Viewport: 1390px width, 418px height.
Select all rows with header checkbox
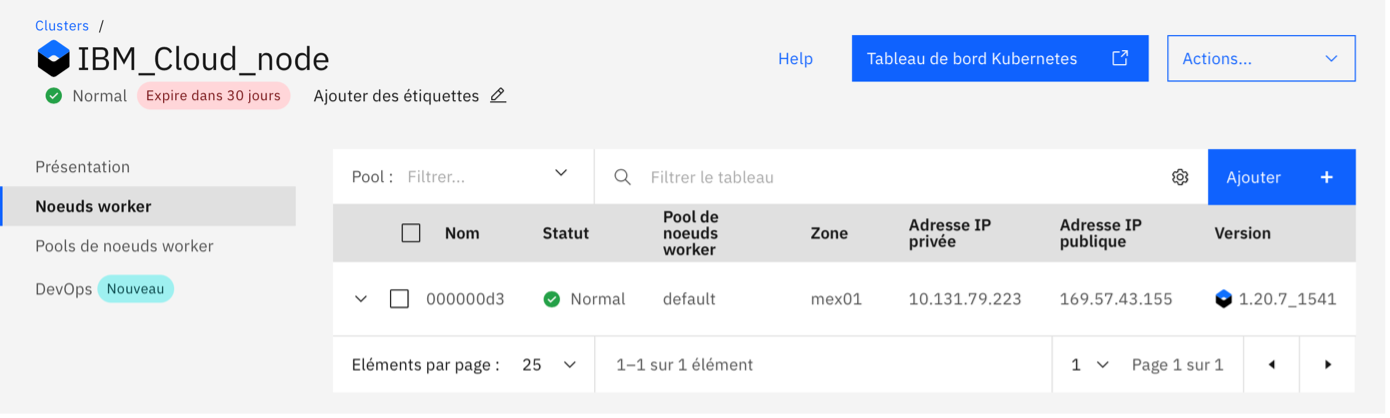(411, 233)
